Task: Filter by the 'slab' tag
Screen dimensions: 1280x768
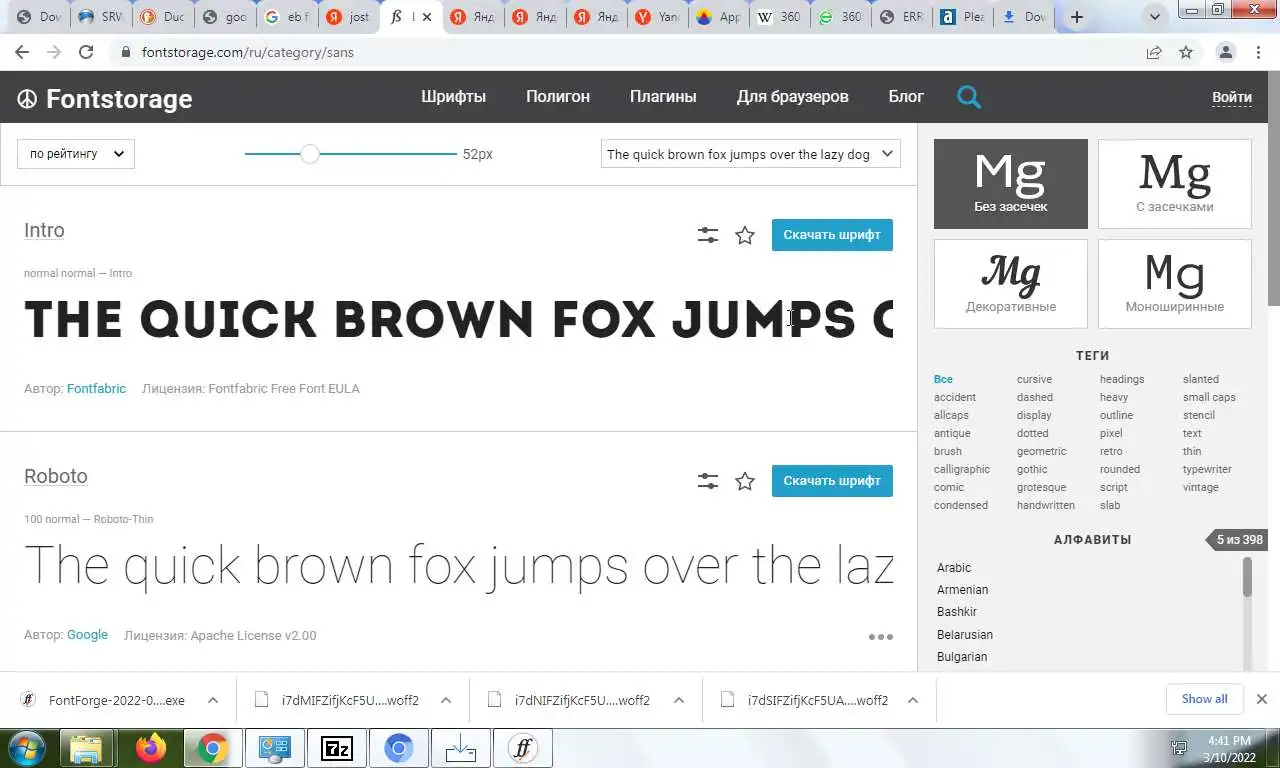Action: point(1110,505)
